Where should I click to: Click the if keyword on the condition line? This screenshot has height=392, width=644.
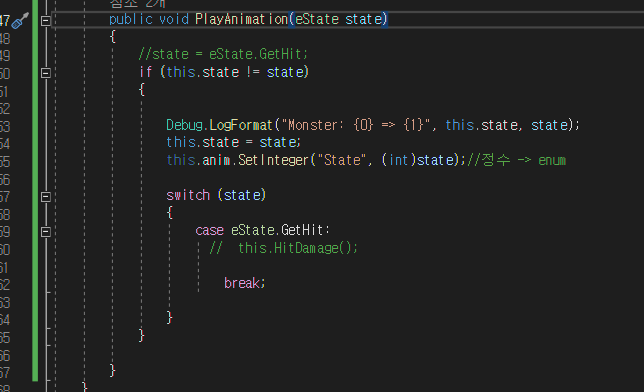click(146, 72)
